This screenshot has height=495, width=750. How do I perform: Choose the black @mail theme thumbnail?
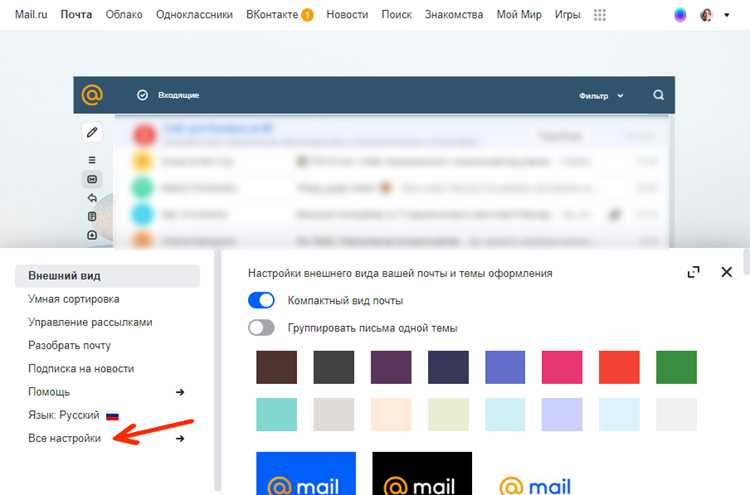click(422, 473)
